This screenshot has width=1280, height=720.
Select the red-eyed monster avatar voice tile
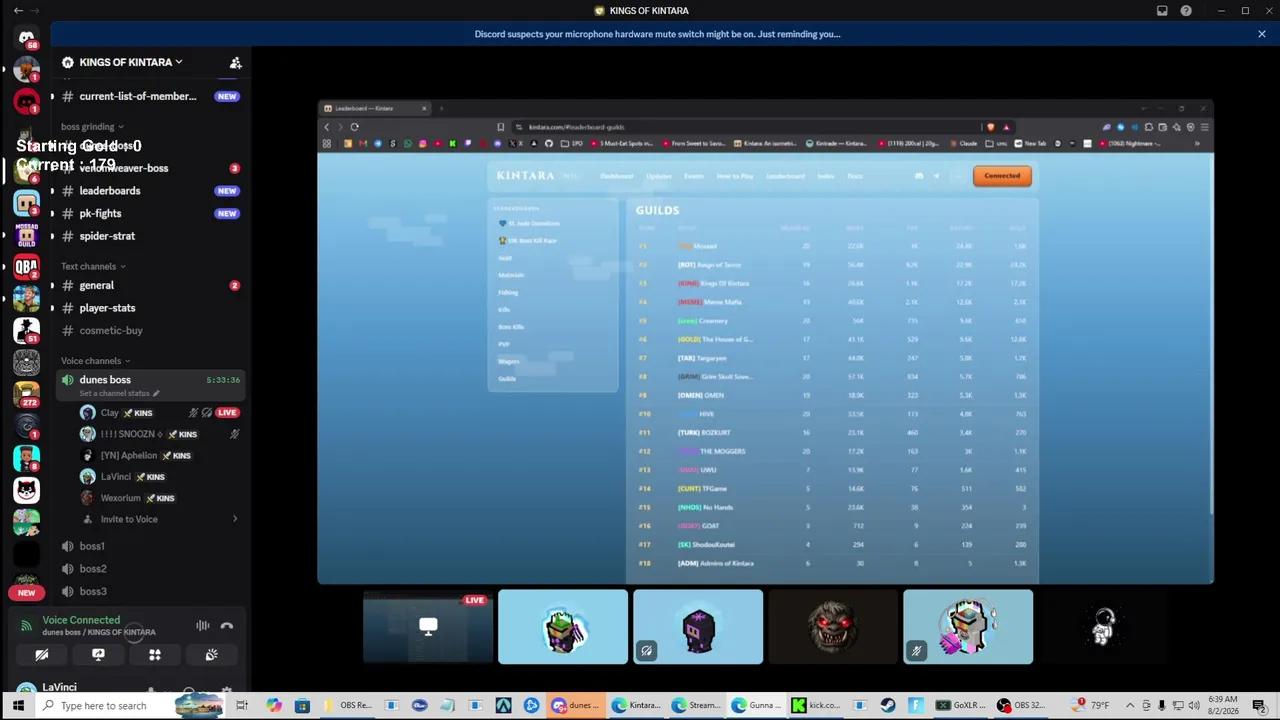833,627
